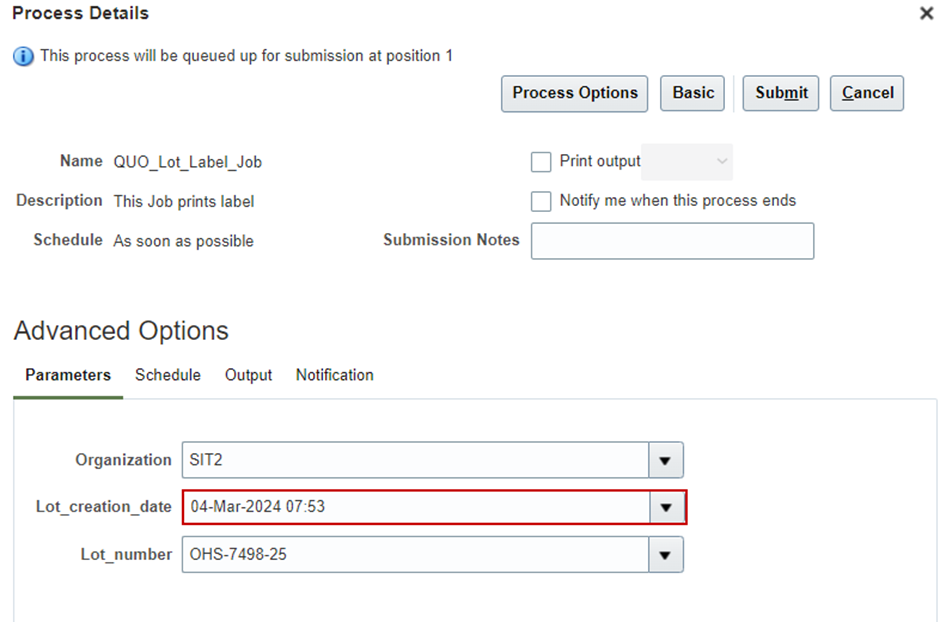Screen dimensions: 940x622
Task: Select the Notification tab
Action: 335,375
